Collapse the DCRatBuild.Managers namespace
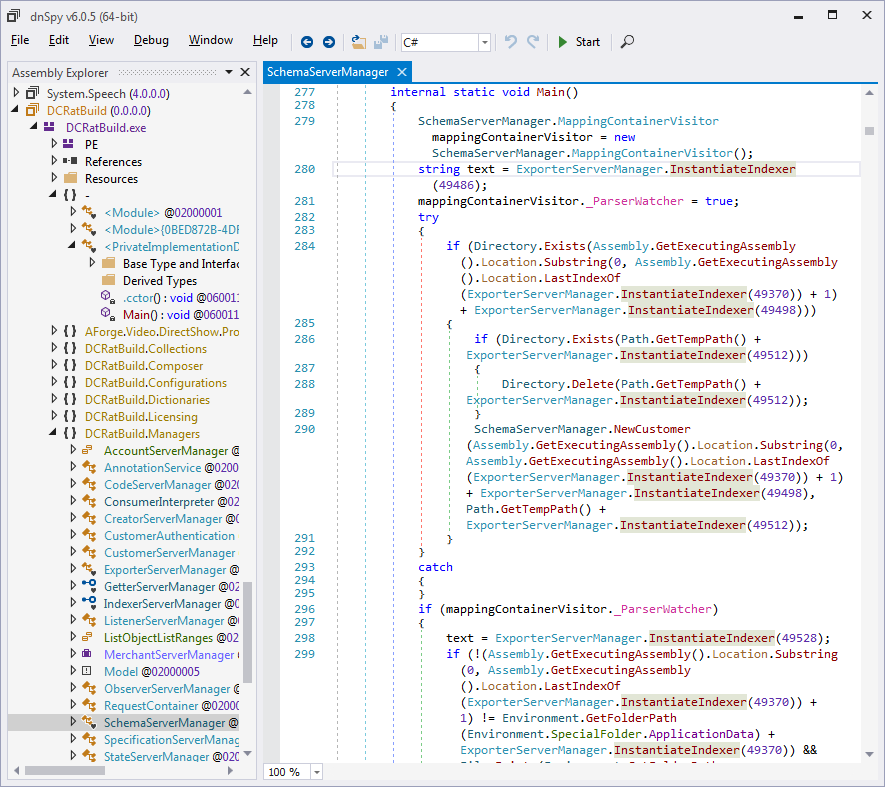Screen dimensions: 885x787 coord(52,434)
